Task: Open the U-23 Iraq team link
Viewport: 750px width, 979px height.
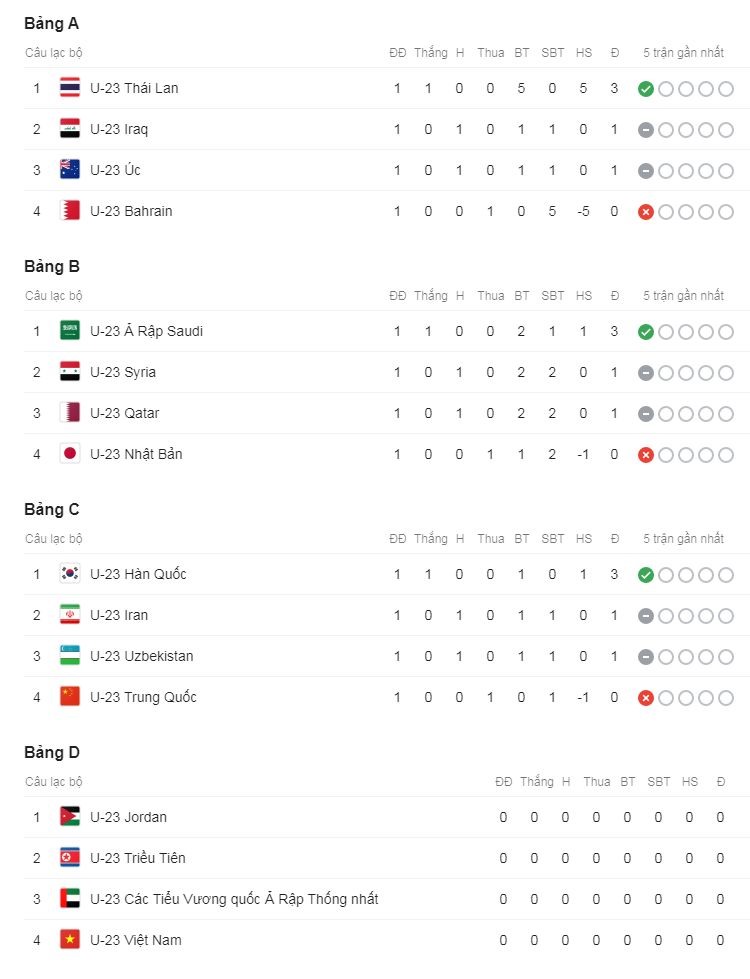Action: click(x=119, y=129)
